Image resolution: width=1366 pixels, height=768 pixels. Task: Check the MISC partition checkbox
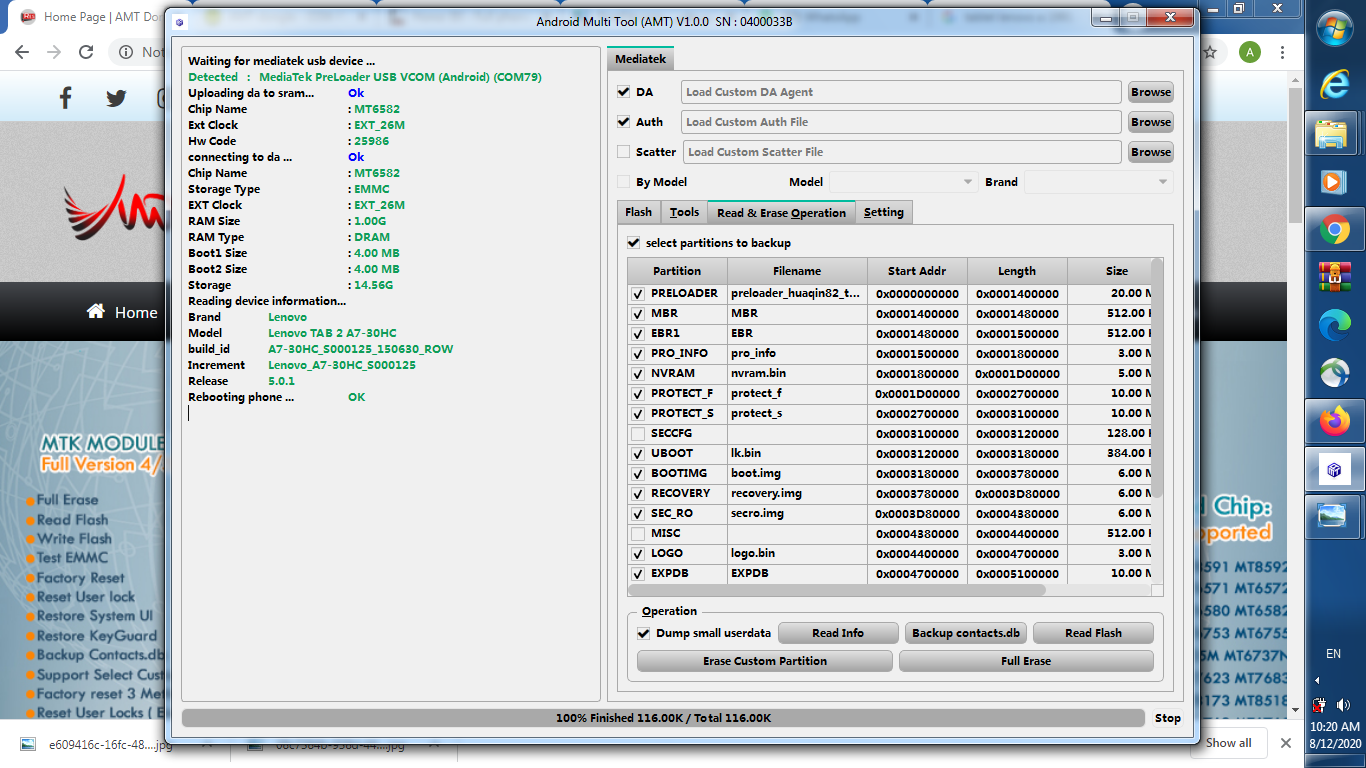pyautogui.click(x=638, y=534)
